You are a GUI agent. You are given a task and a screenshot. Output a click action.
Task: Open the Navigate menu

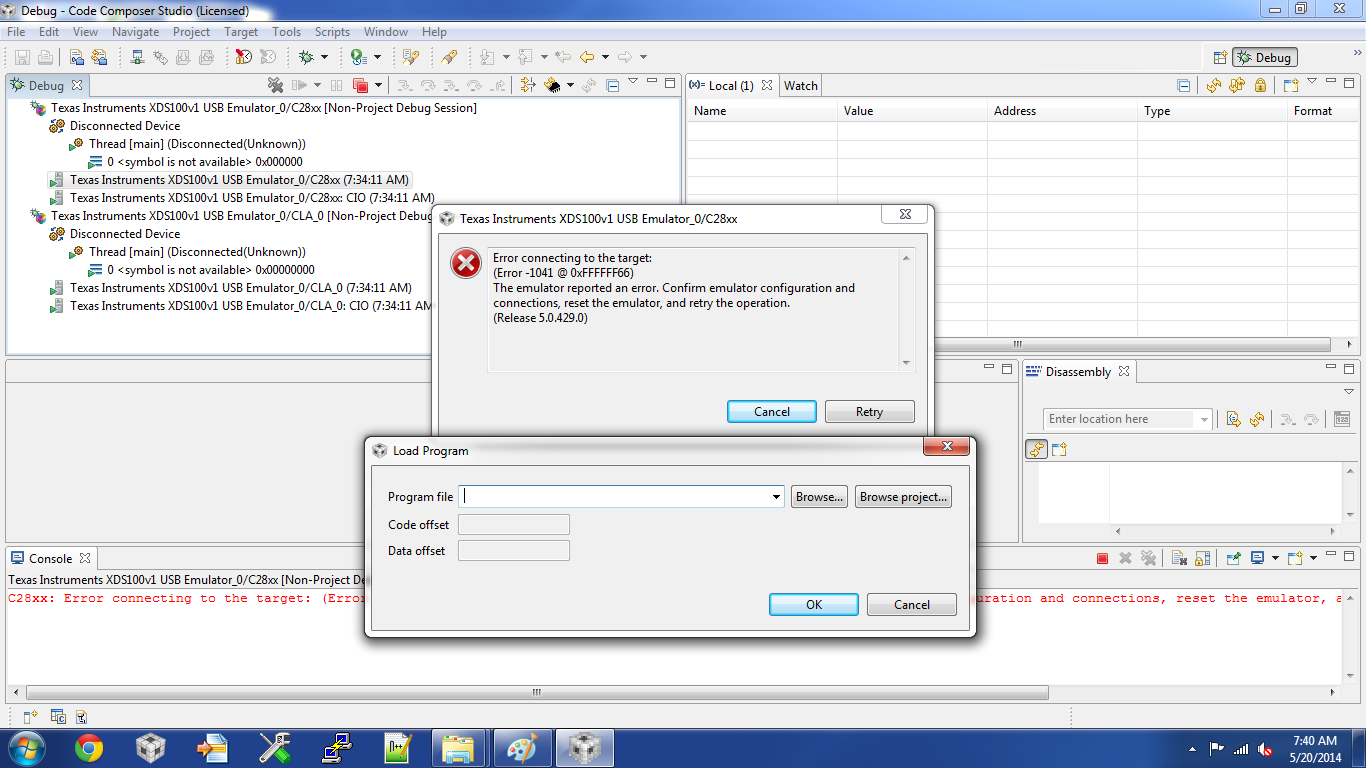pos(135,32)
